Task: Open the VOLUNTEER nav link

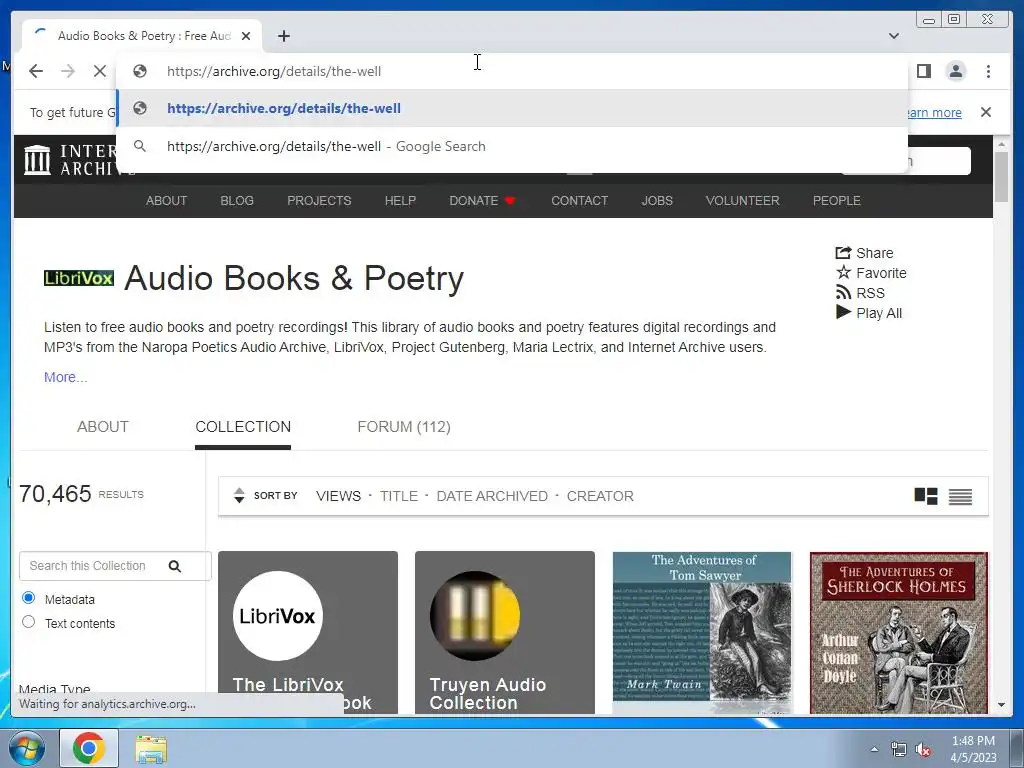Action: pos(743,200)
